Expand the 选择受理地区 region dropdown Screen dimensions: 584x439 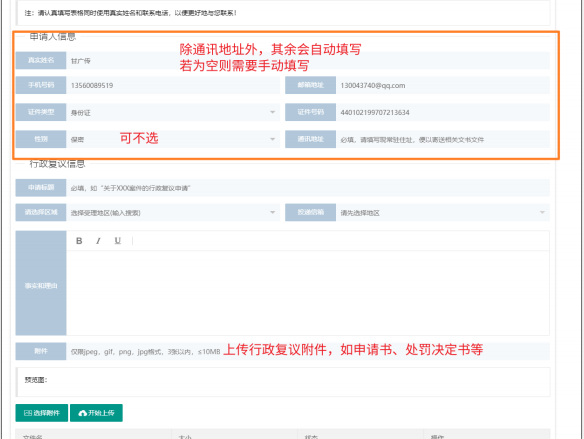tap(173, 213)
